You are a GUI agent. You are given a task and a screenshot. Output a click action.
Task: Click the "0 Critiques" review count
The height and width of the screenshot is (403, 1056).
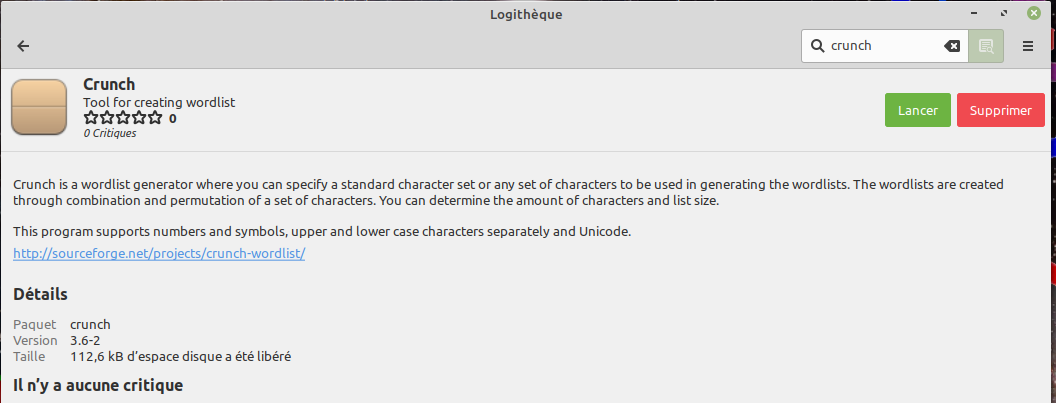click(109, 133)
